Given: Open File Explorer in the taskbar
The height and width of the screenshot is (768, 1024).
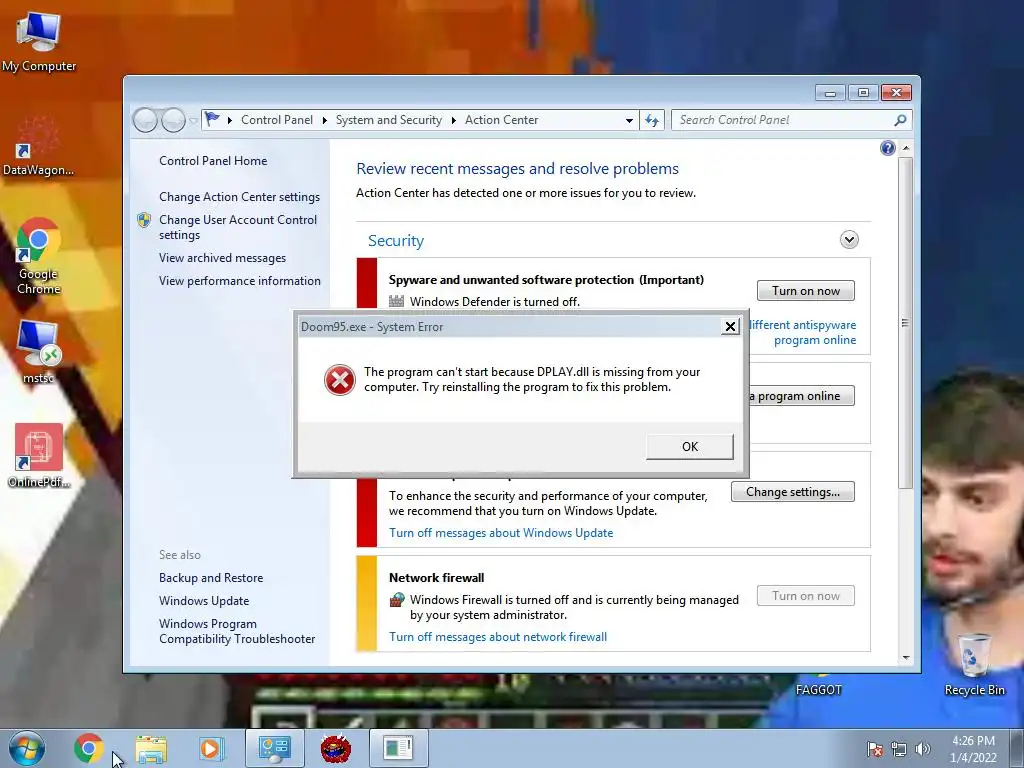Looking at the screenshot, I should click(151, 749).
